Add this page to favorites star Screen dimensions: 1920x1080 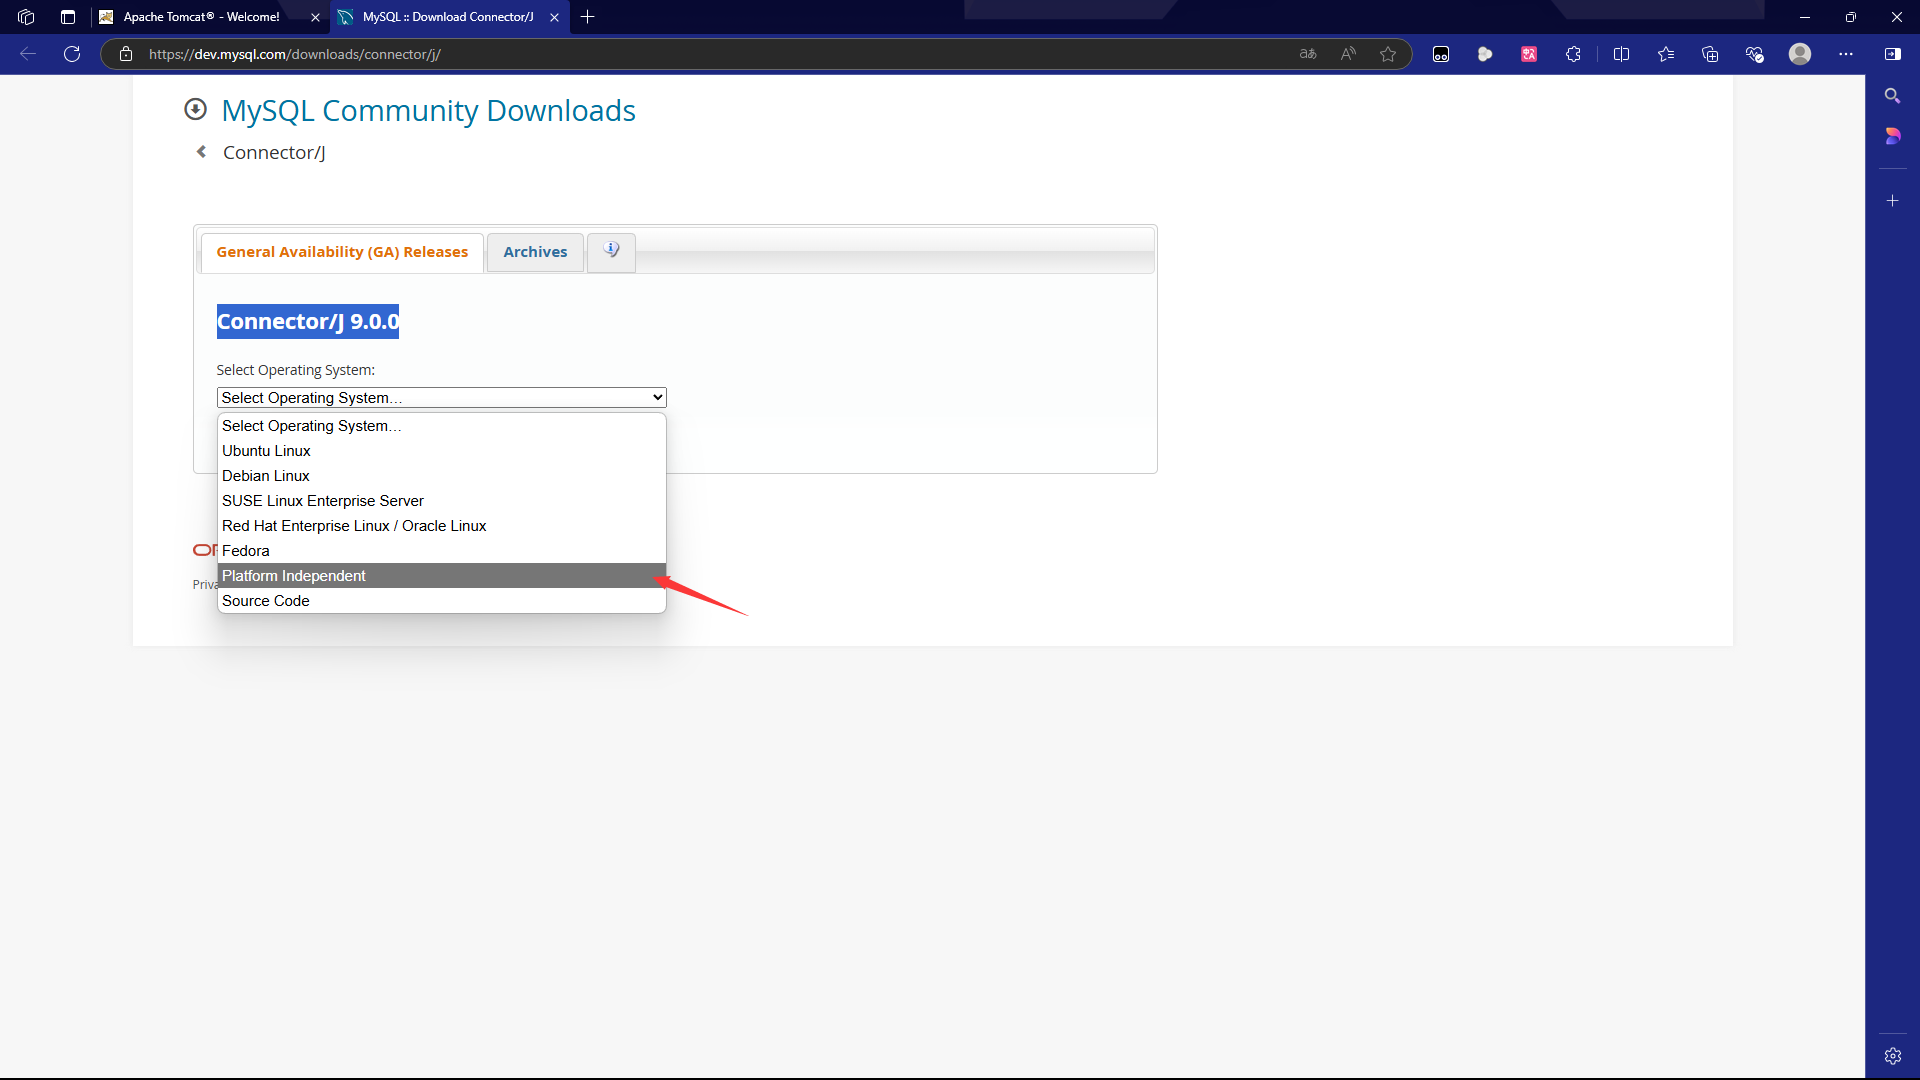point(1388,54)
